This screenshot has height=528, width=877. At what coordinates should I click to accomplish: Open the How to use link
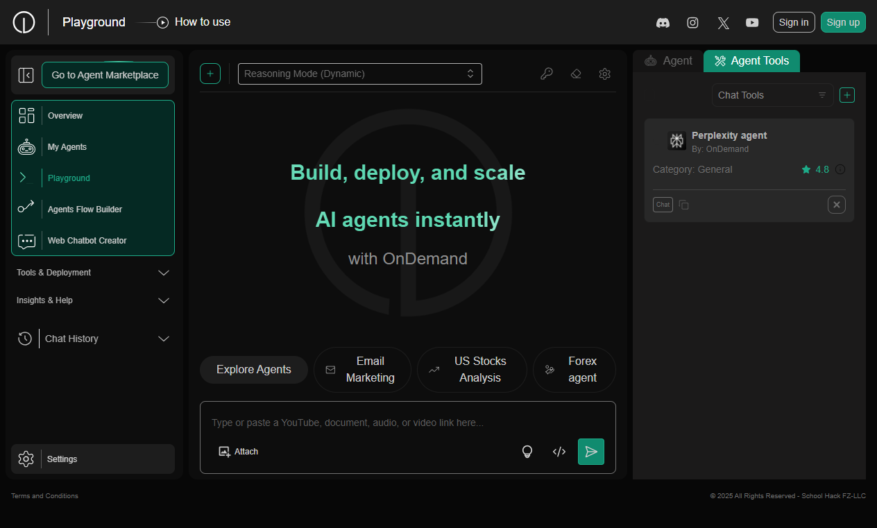pyautogui.click(x=202, y=22)
